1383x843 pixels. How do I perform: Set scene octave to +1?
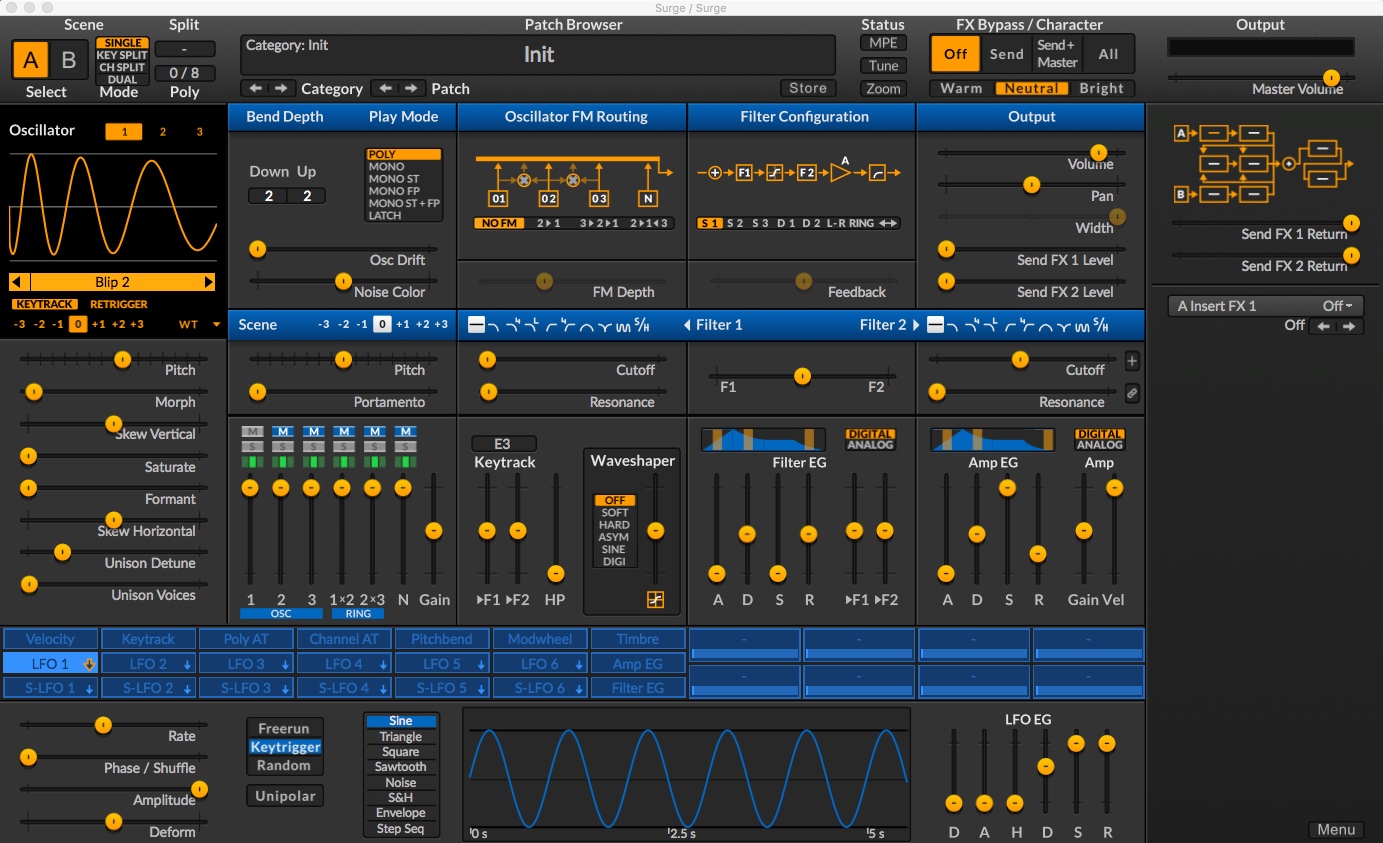402,324
